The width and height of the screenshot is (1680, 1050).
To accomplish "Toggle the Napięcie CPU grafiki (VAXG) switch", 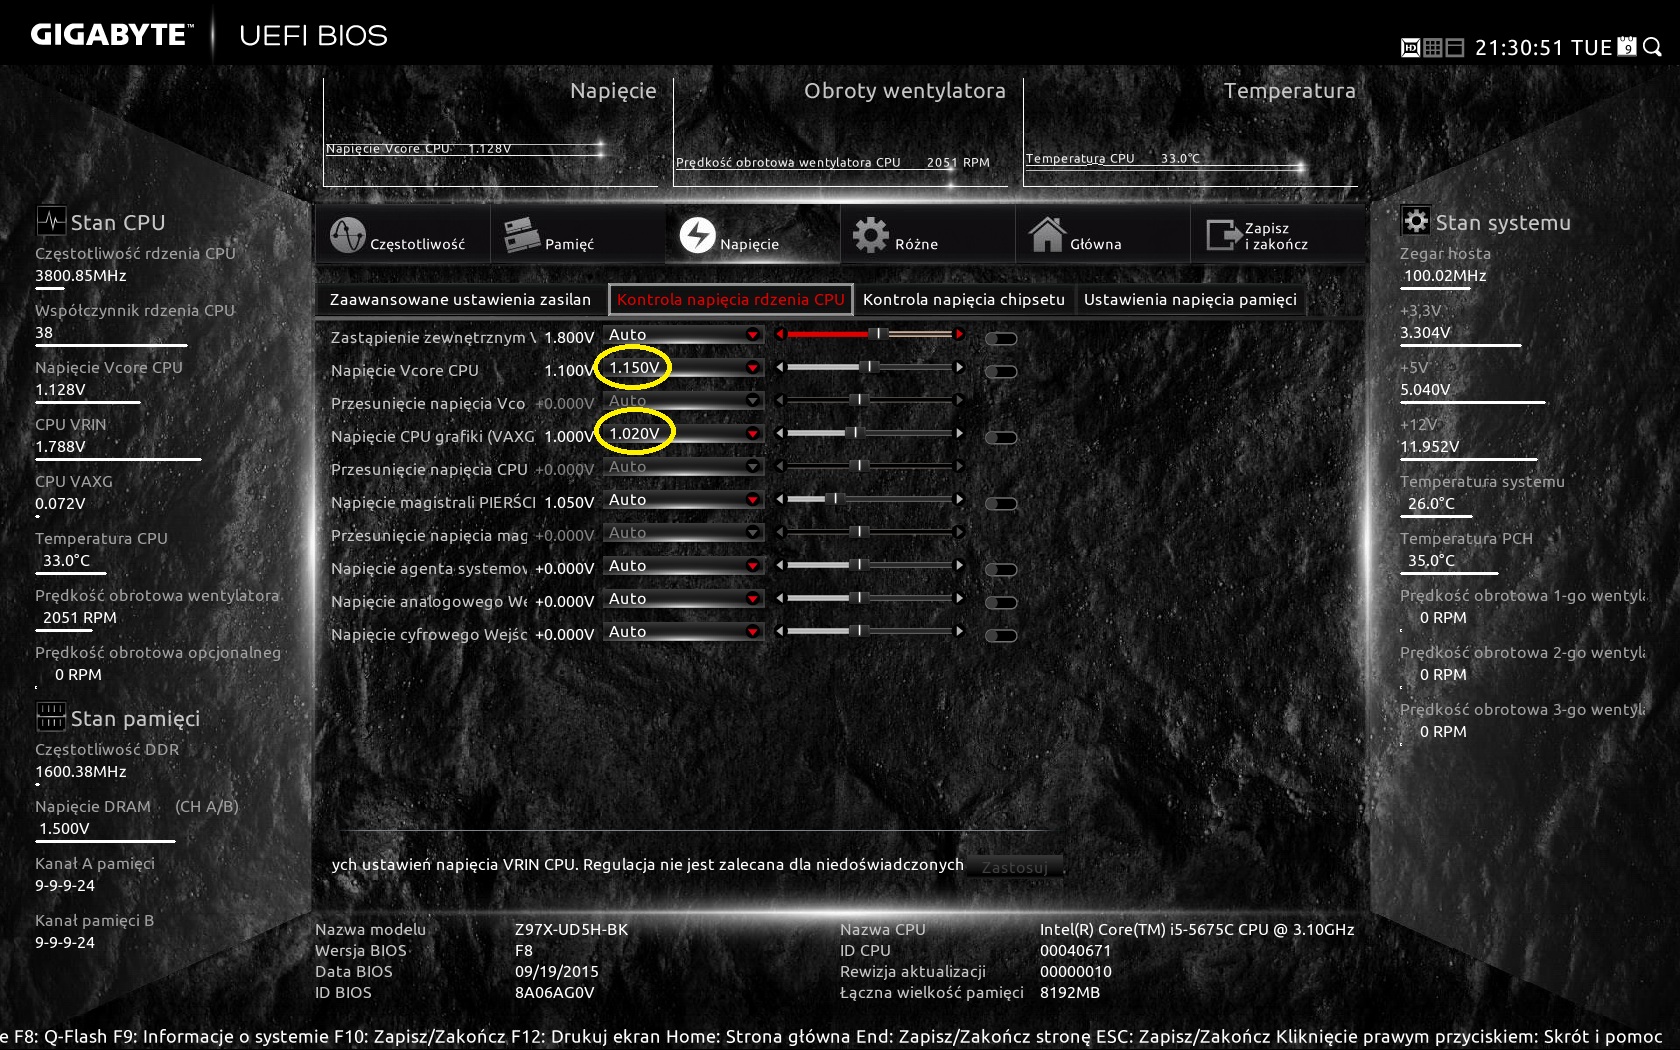I will [x=1001, y=438].
